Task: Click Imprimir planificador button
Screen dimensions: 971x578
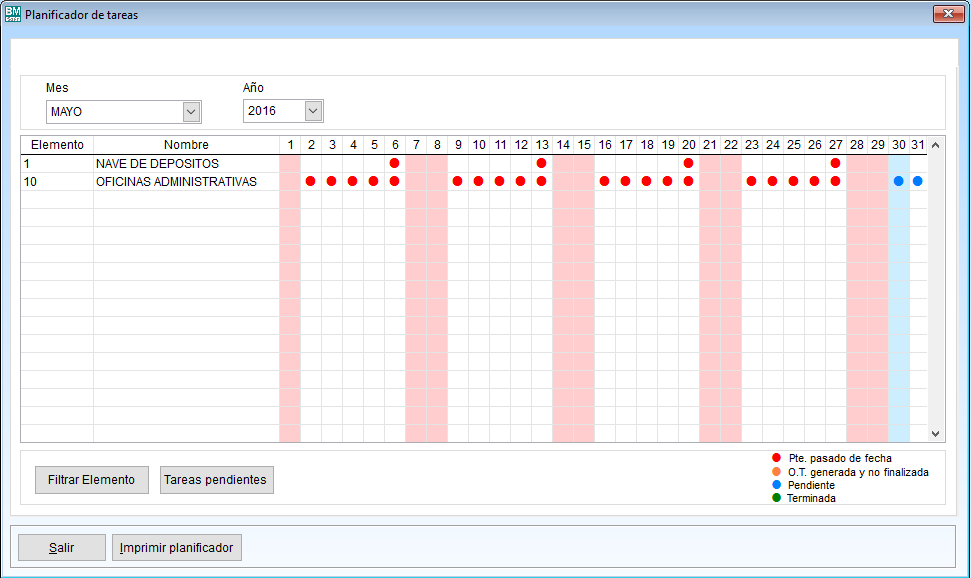Action: tap(176, 548)
